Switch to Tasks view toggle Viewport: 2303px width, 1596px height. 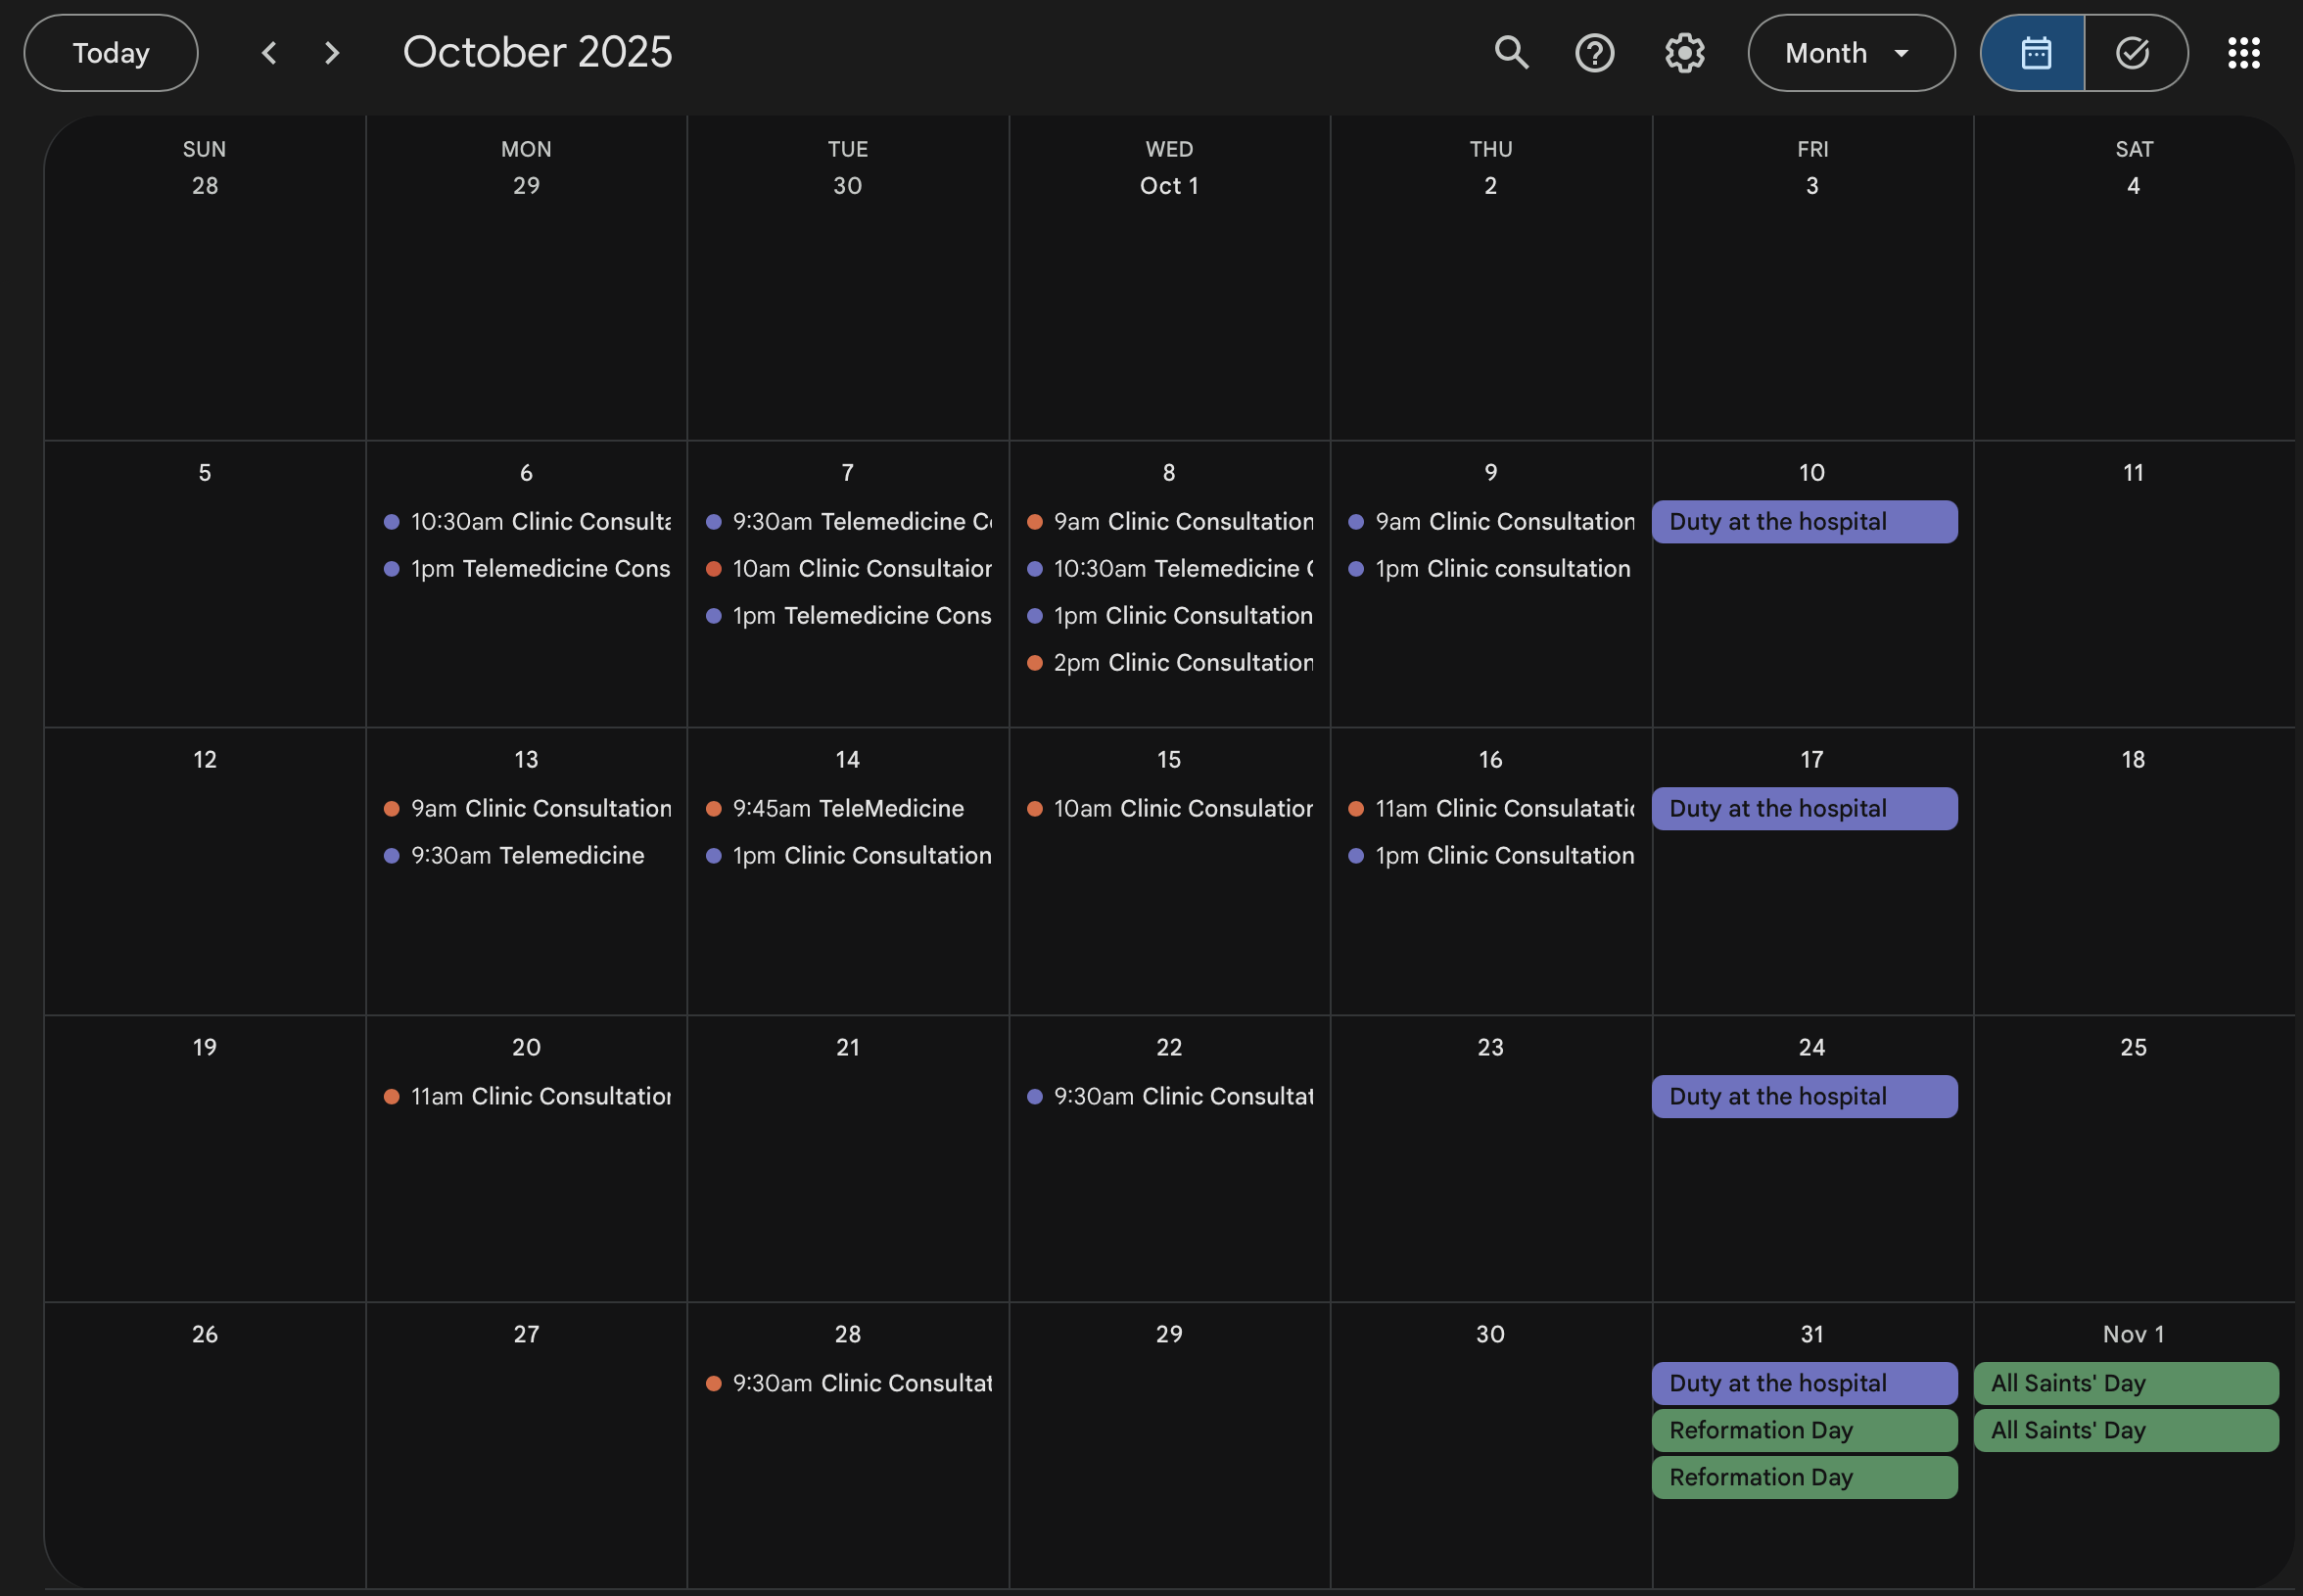(x=2135, y=53)
